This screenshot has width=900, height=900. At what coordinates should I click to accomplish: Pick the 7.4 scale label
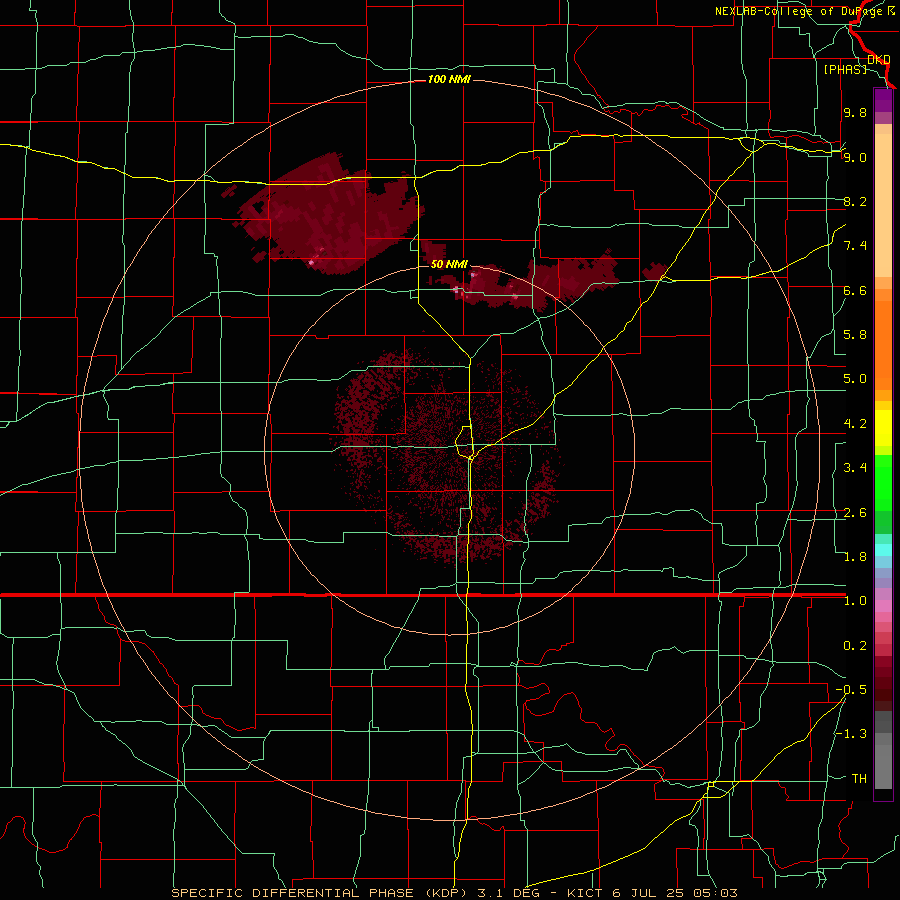[855, 246]
